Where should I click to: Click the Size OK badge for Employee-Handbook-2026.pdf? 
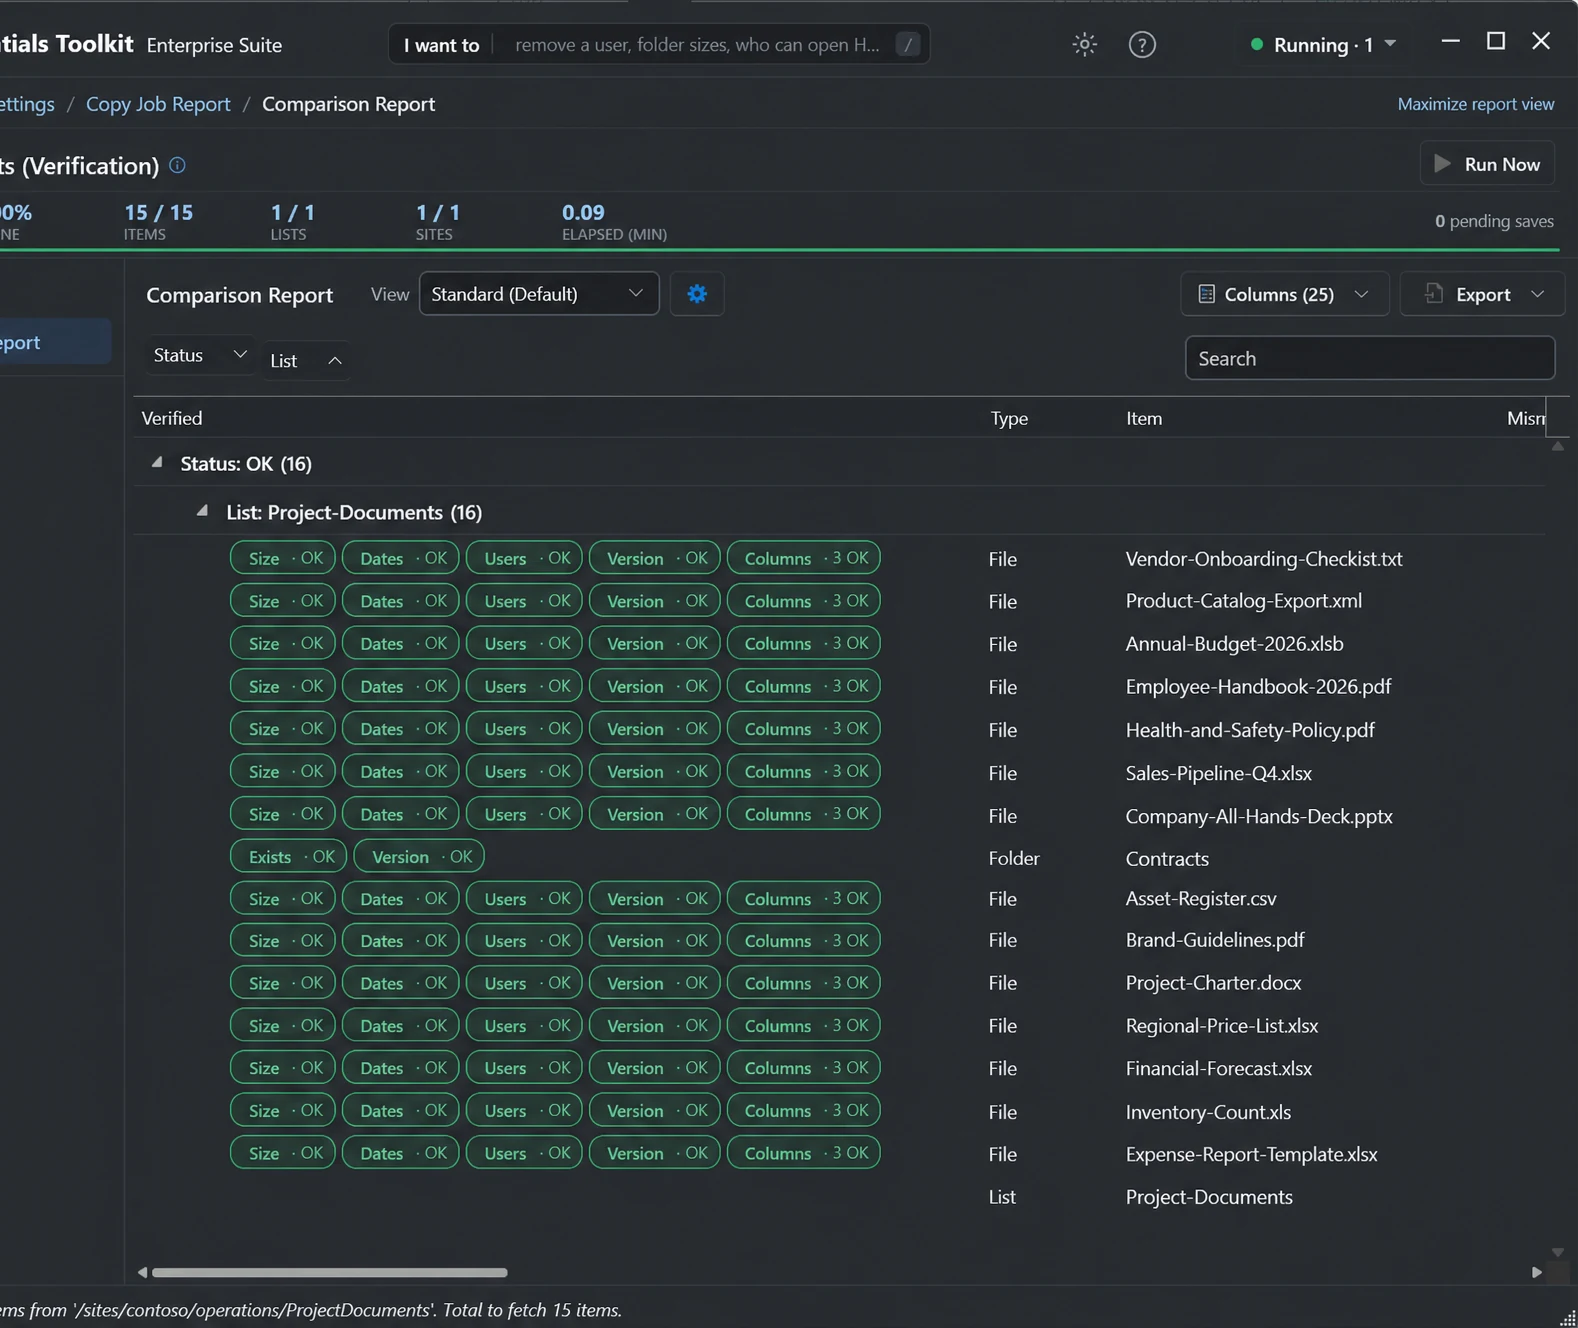tap(283, 686)
